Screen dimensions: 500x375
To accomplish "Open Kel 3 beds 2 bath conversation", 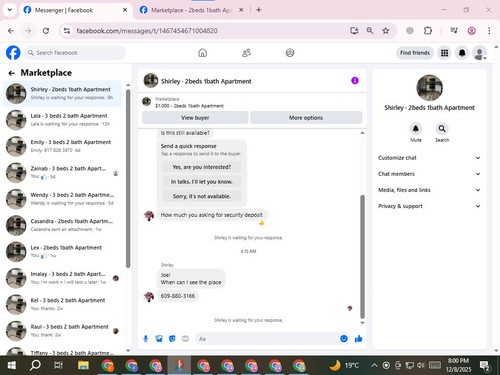I will tap(63, 304).
